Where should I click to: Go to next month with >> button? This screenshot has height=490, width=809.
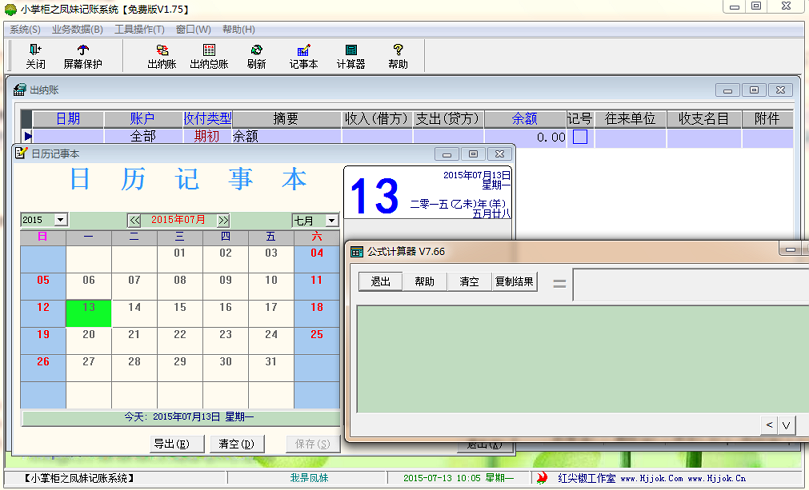point(223,220)
